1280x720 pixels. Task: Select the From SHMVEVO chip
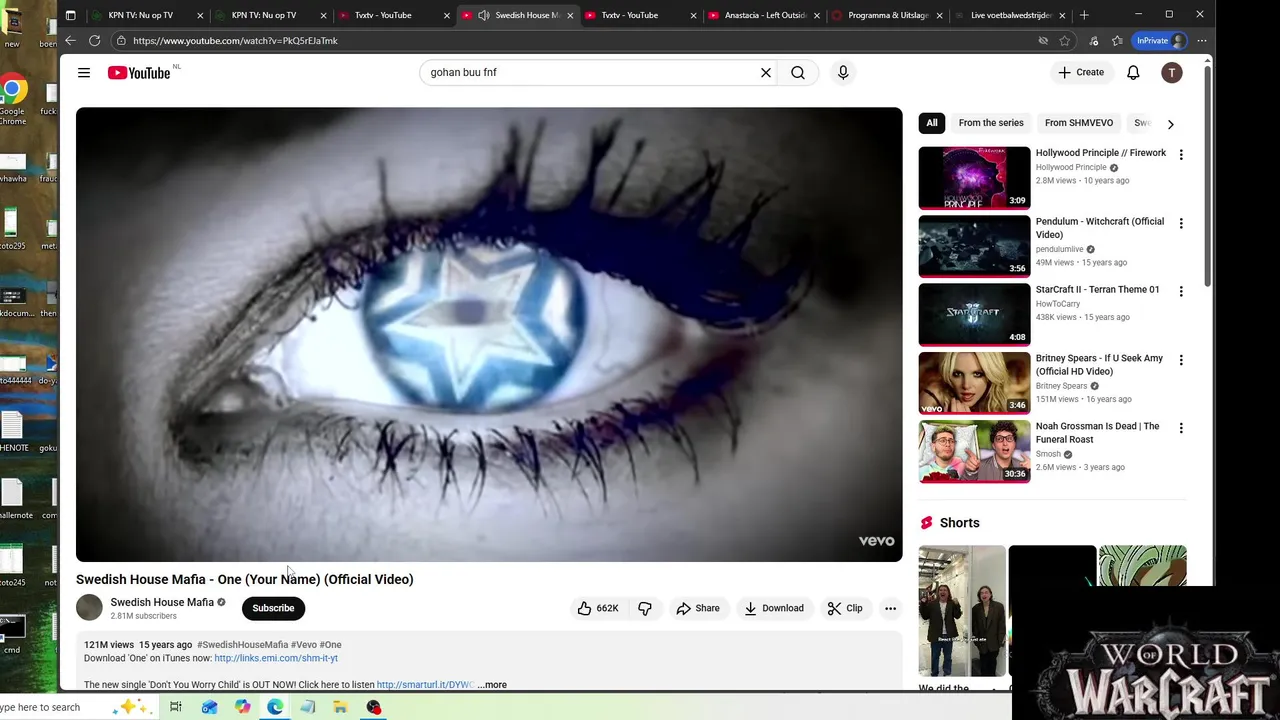point(1079,122)
